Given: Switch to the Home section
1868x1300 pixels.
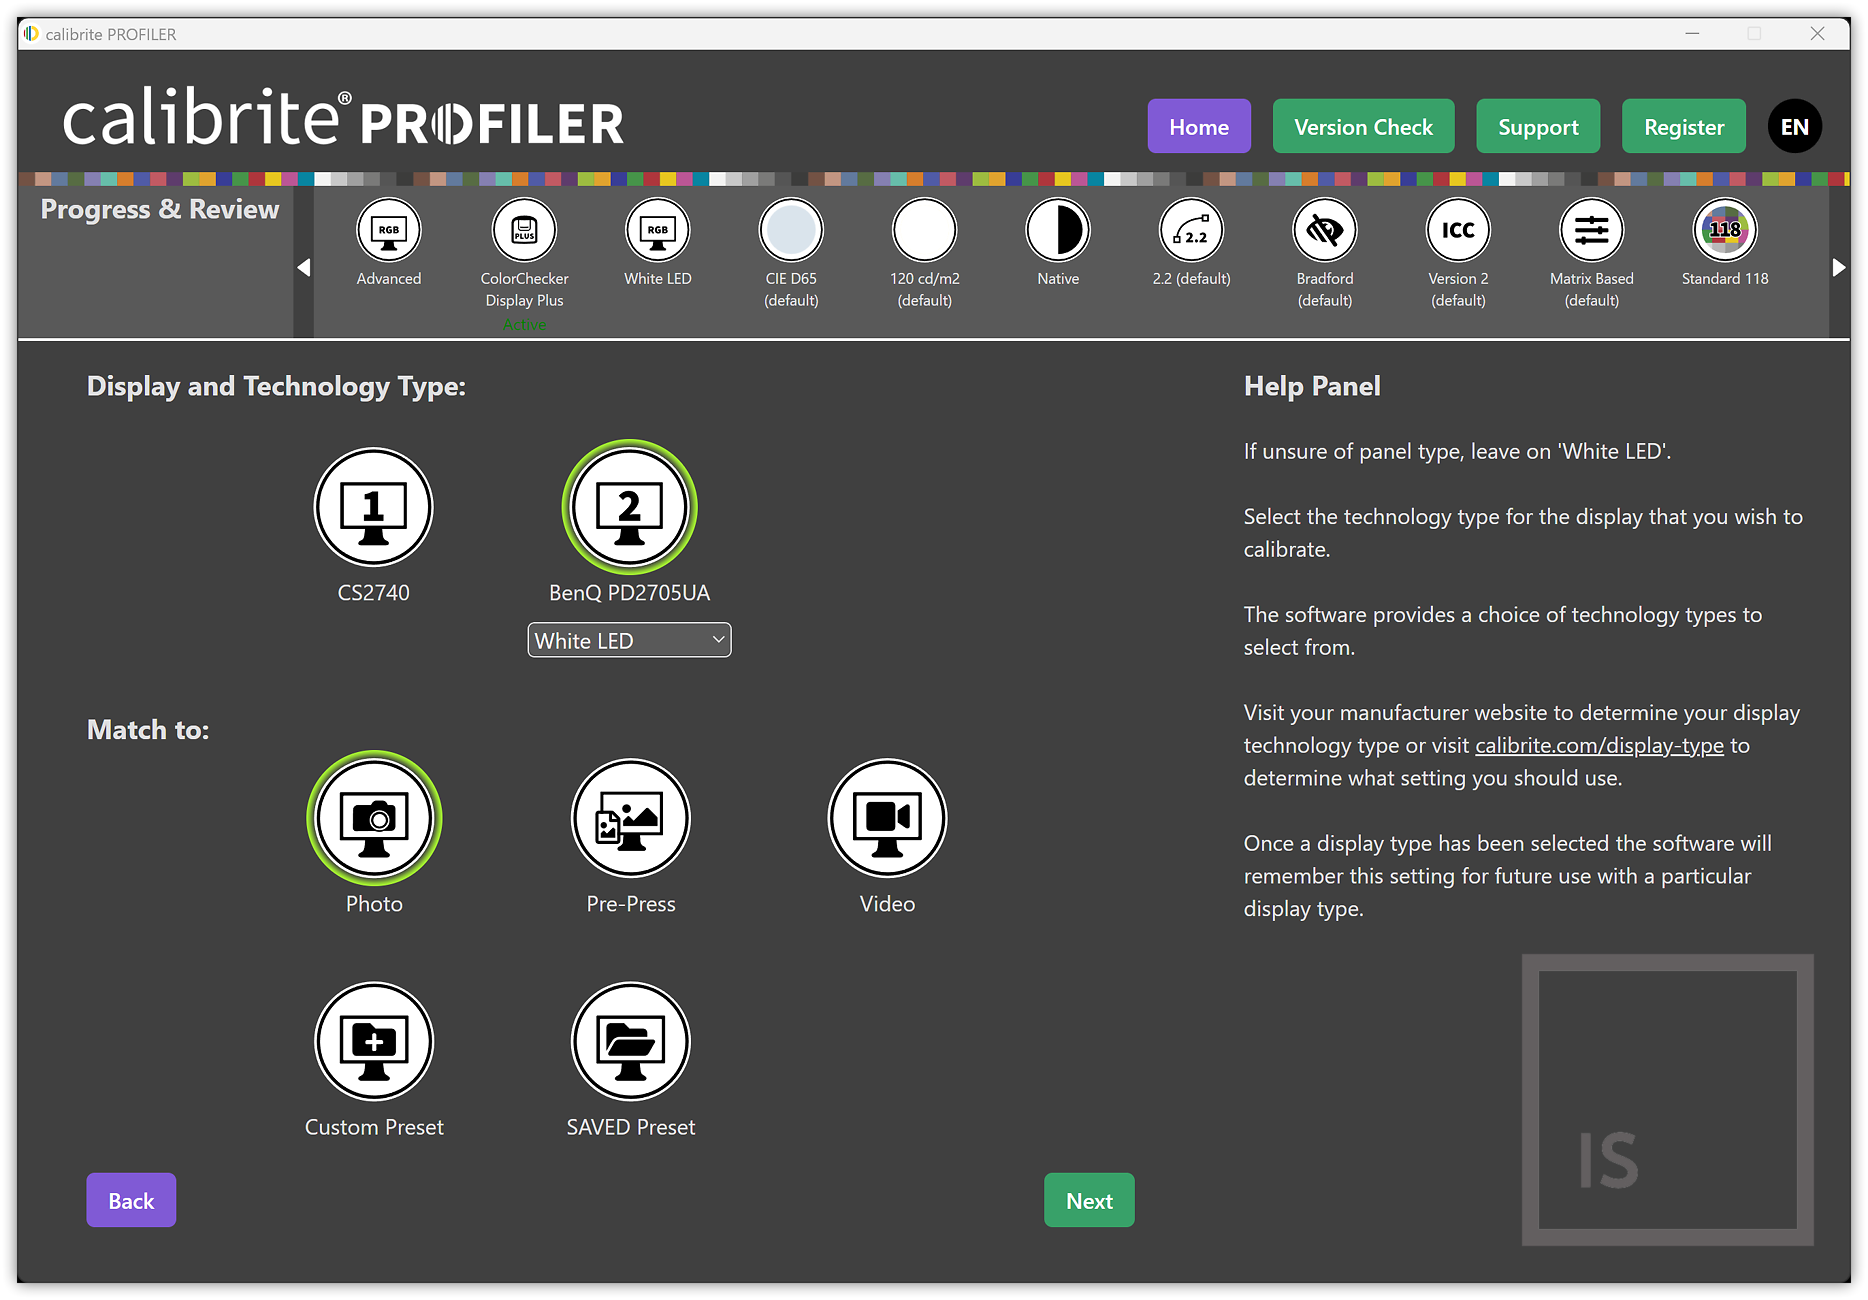Looking at the screenshot, I should click(x=1198, y=126).
